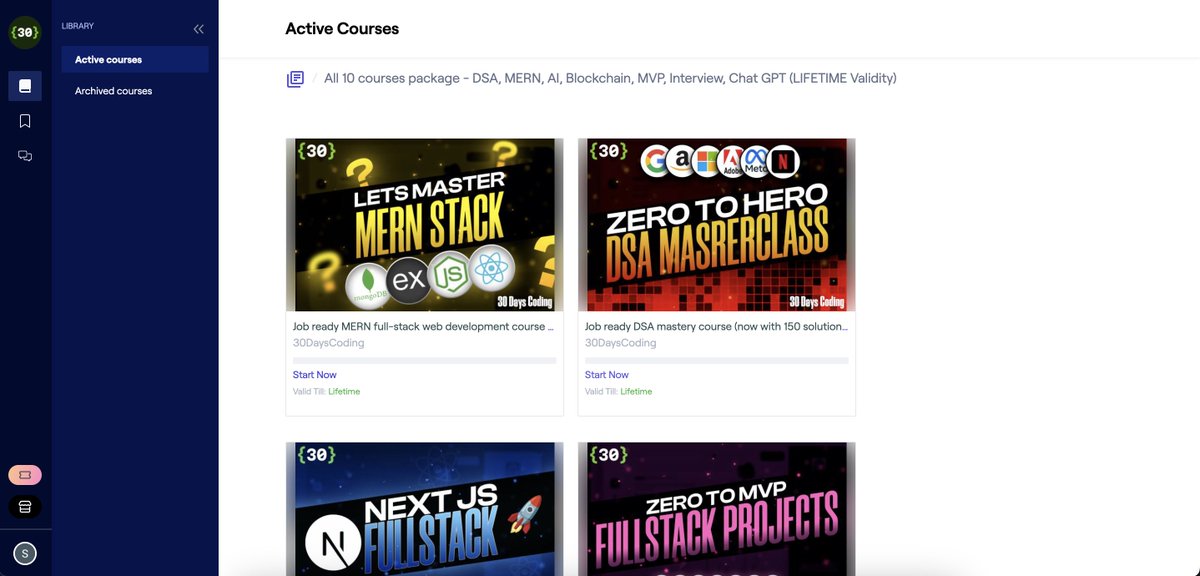Click the progress bar of the MERN course

click(424, 360)
